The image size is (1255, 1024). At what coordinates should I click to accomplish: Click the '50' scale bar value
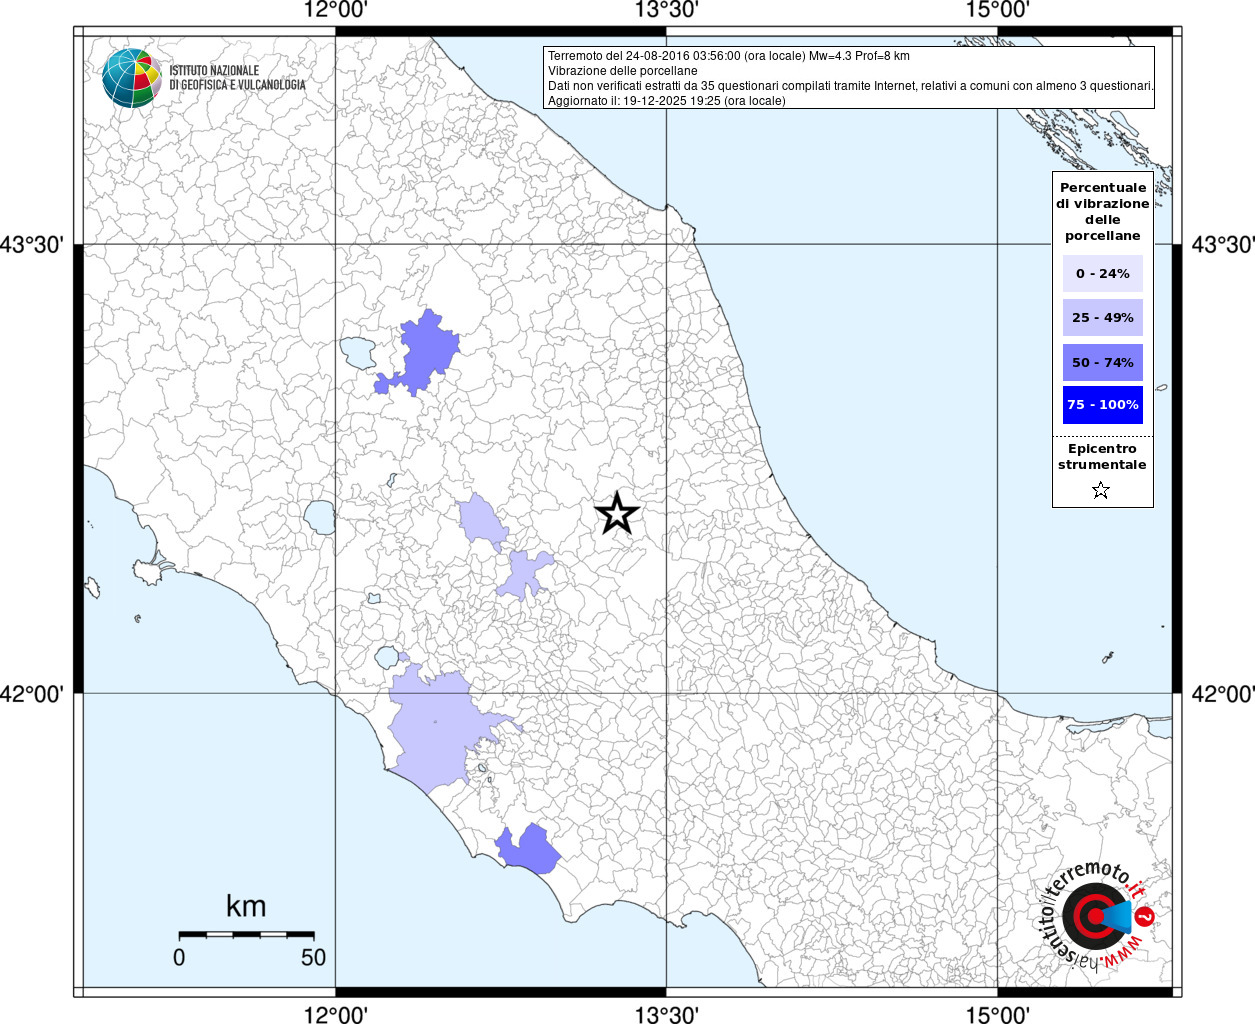[x=313, y=957]
